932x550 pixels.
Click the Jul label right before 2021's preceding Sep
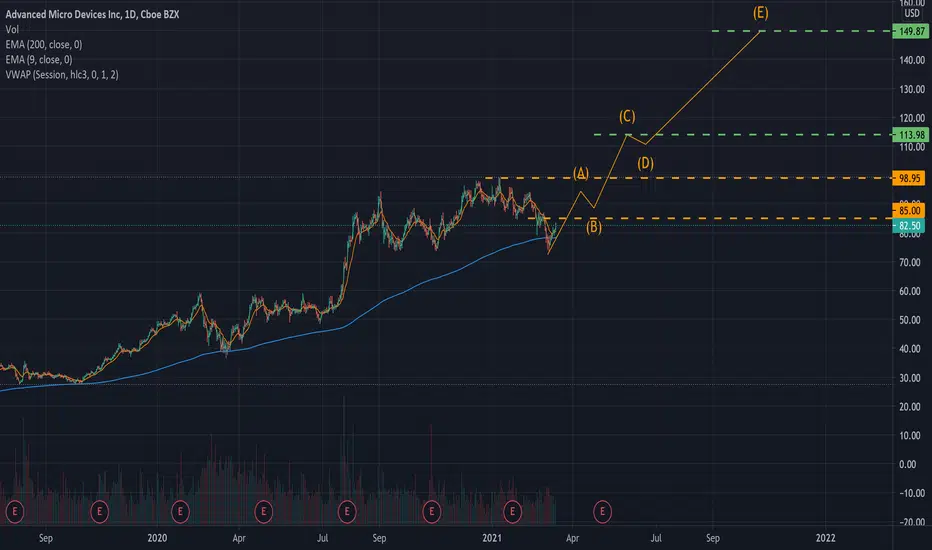[322, 538]
